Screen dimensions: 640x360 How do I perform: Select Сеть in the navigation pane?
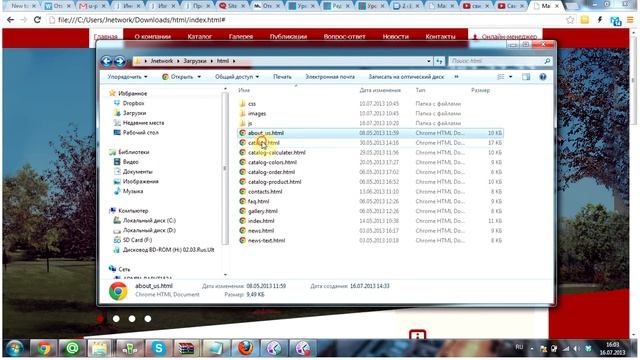pos(124,270)
